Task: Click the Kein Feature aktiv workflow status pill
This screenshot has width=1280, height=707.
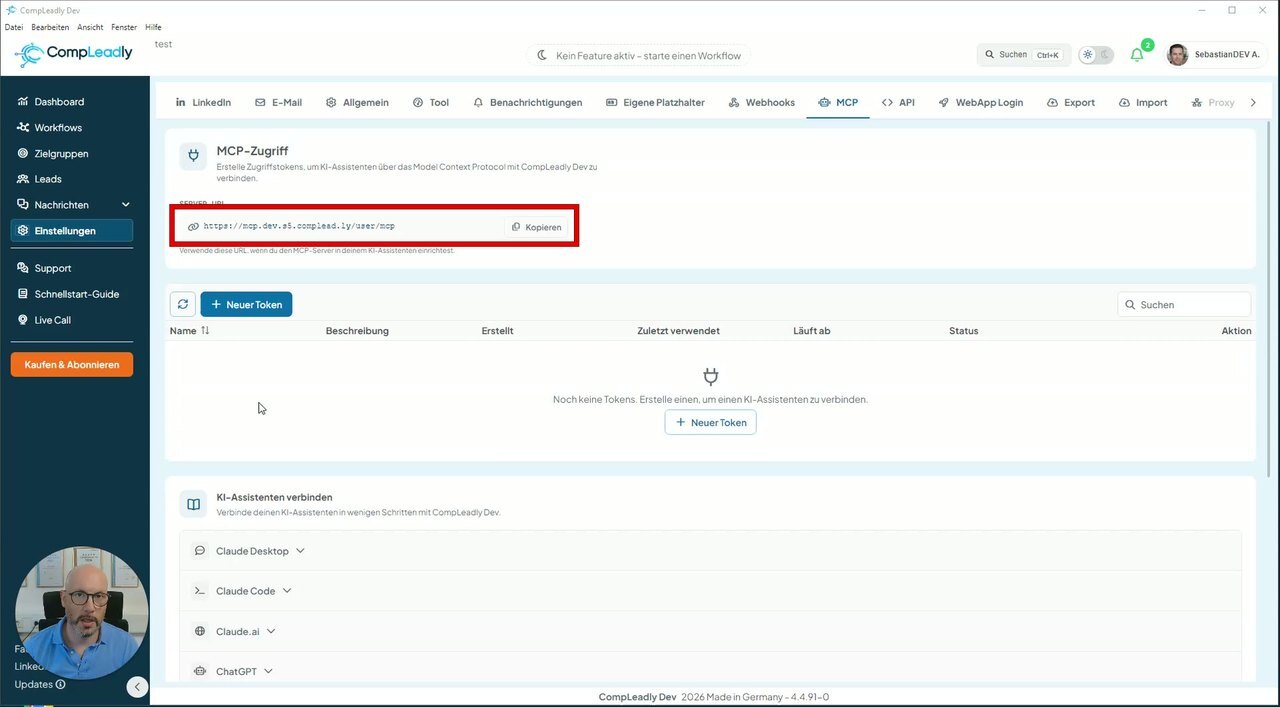Action: (x=639, y=55)
